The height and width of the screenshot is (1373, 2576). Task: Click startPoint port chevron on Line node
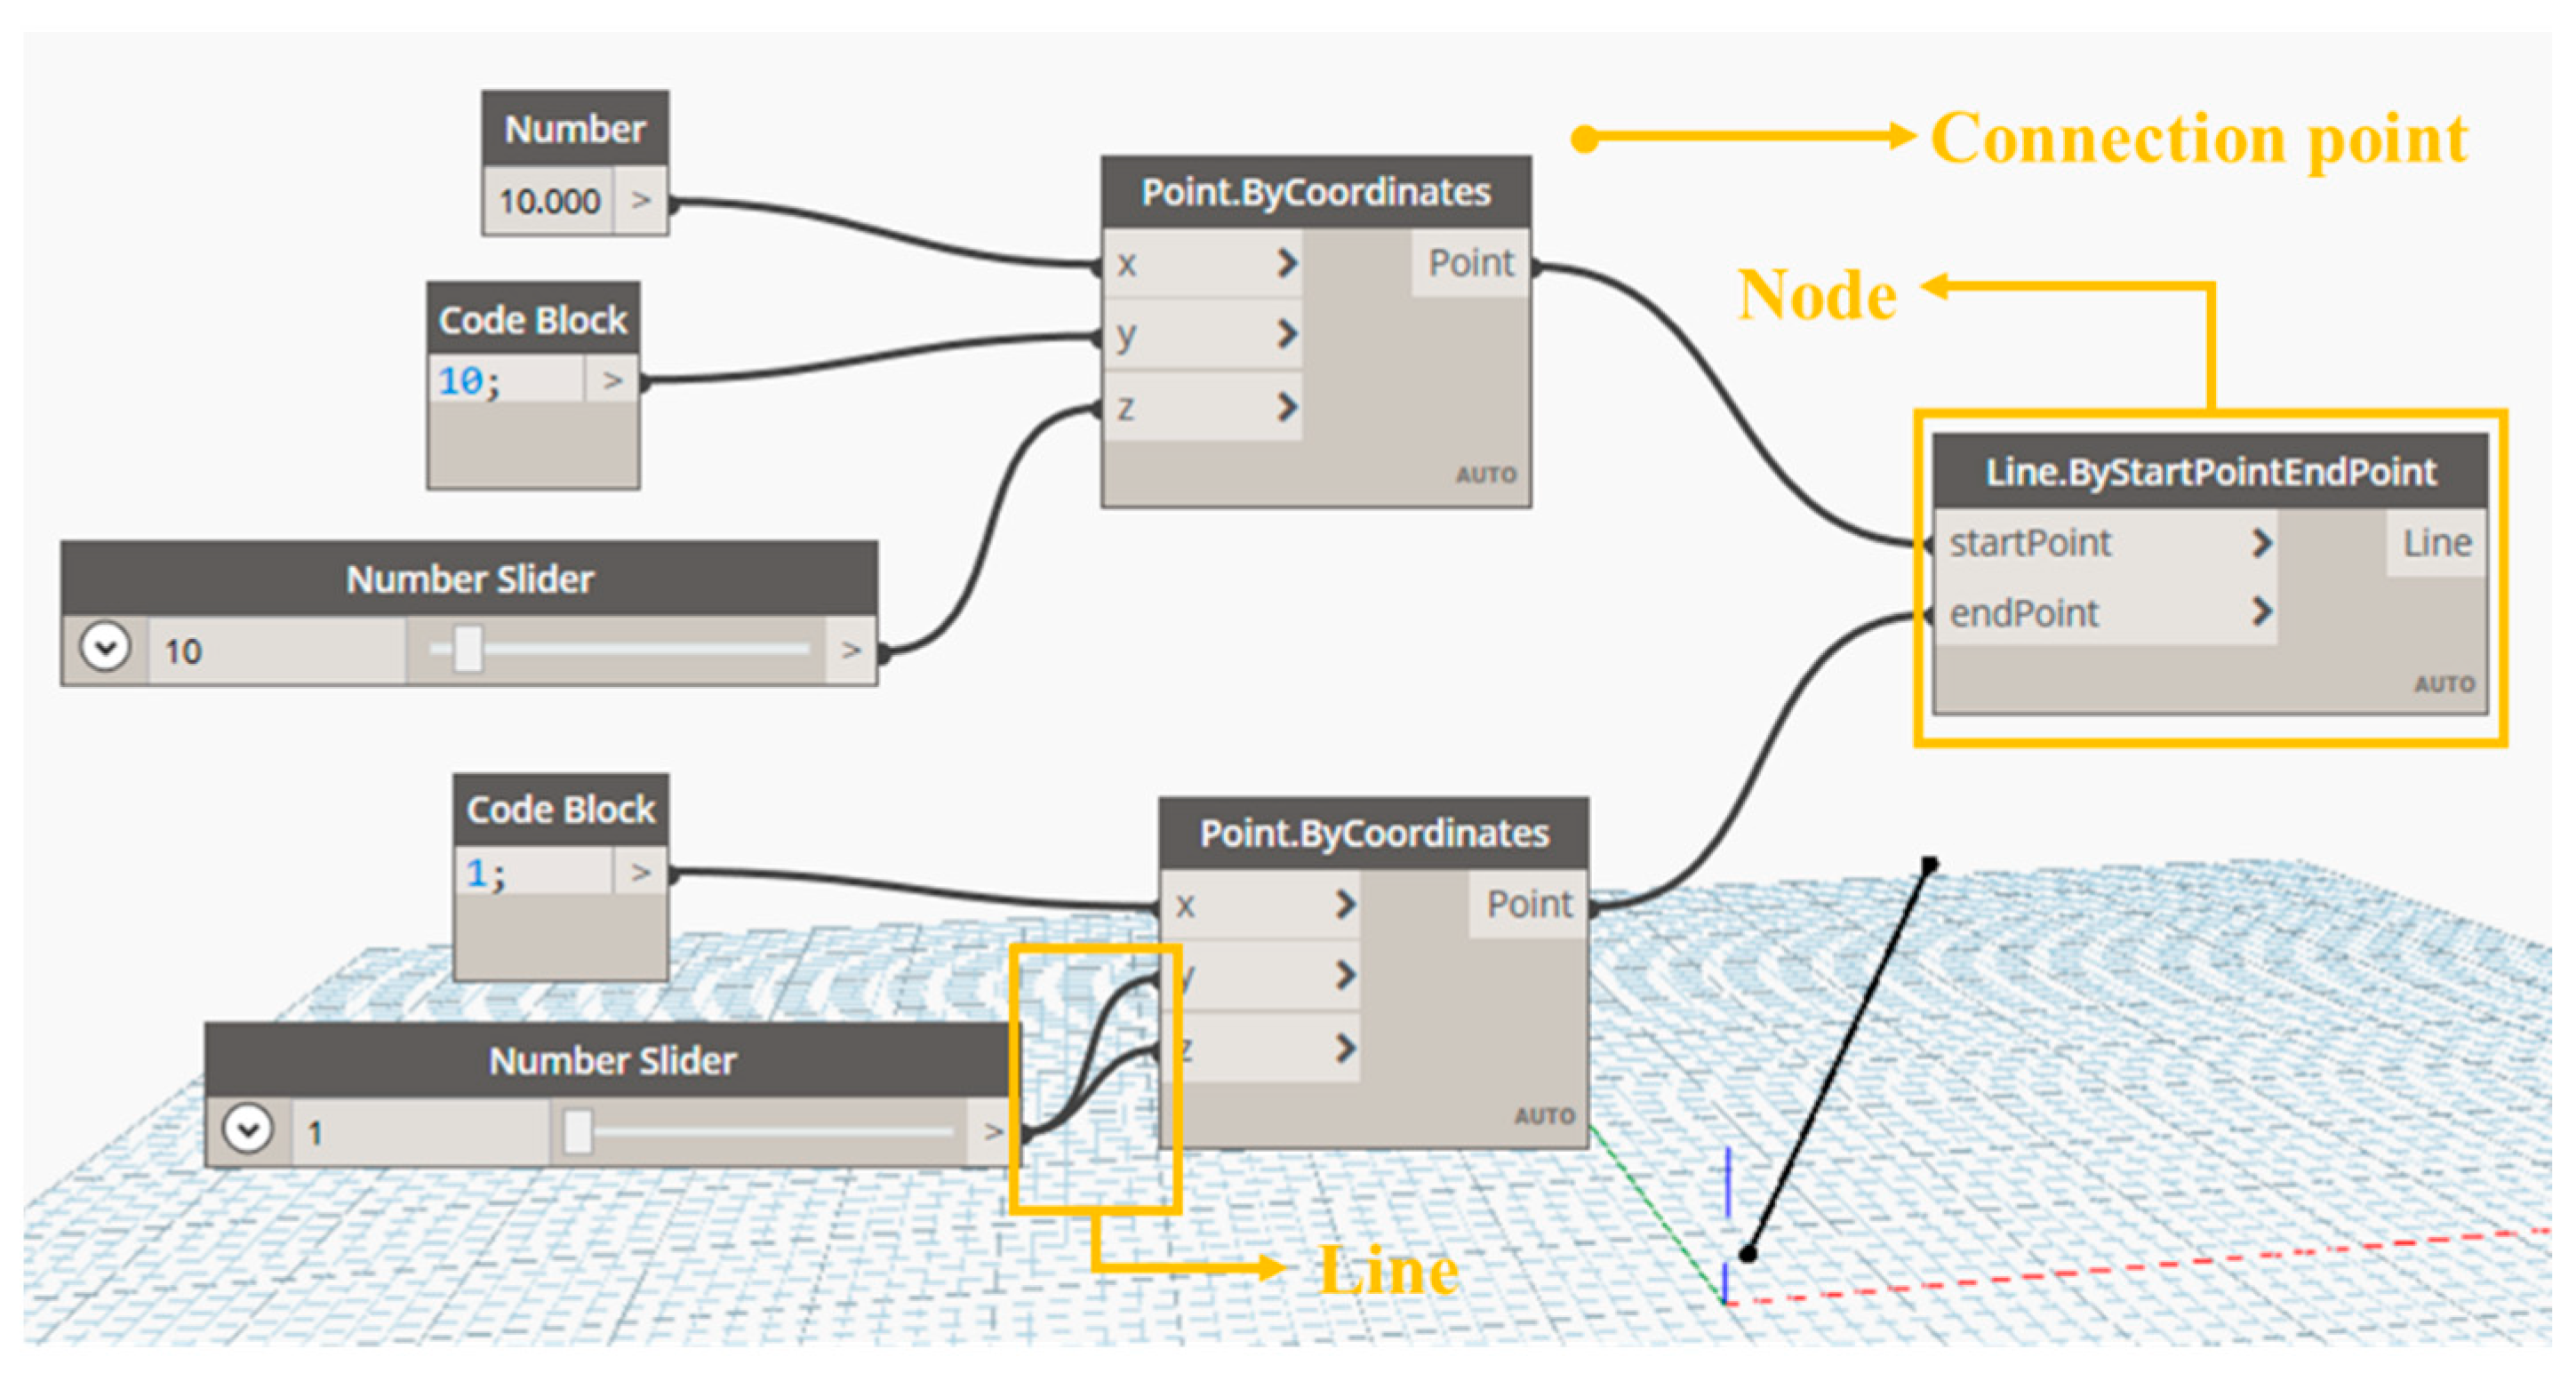[2261, 543]
